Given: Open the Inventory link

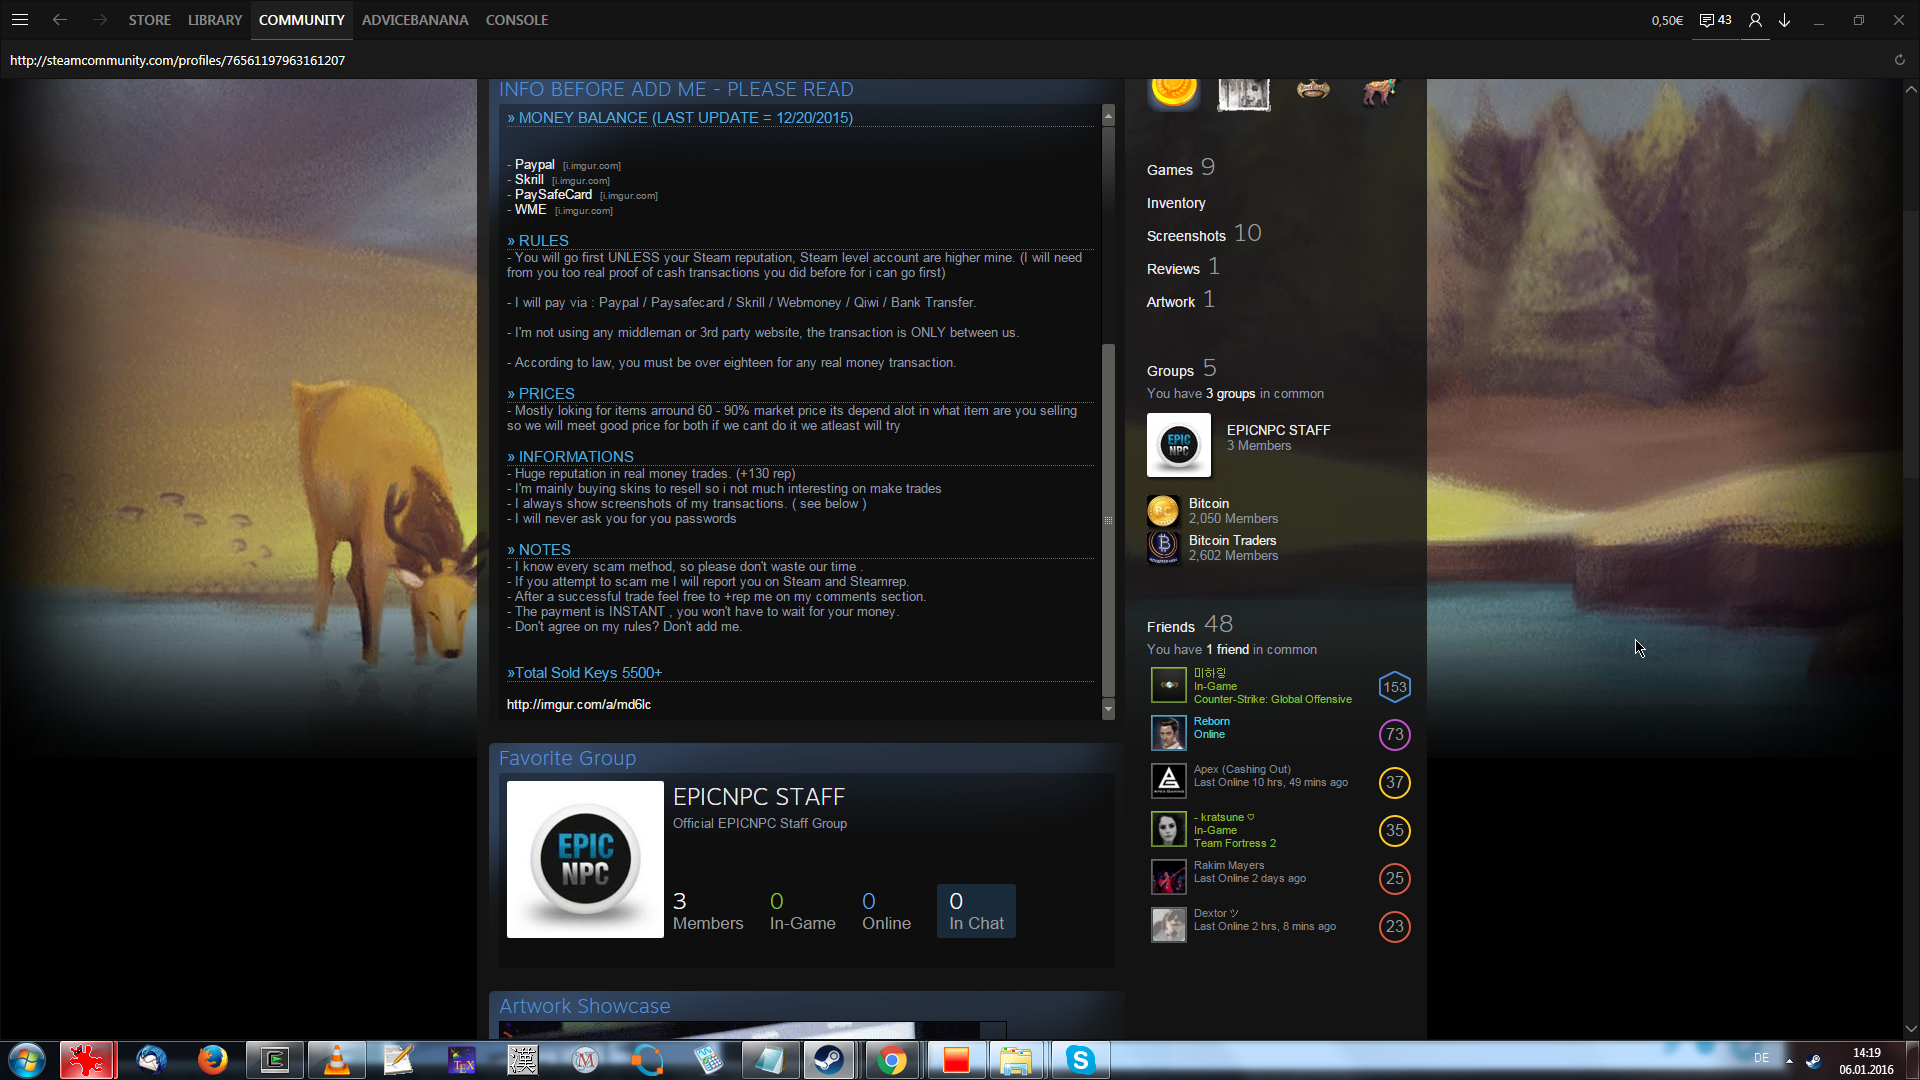Looking at the screenshot, I should click(1175, 203).
